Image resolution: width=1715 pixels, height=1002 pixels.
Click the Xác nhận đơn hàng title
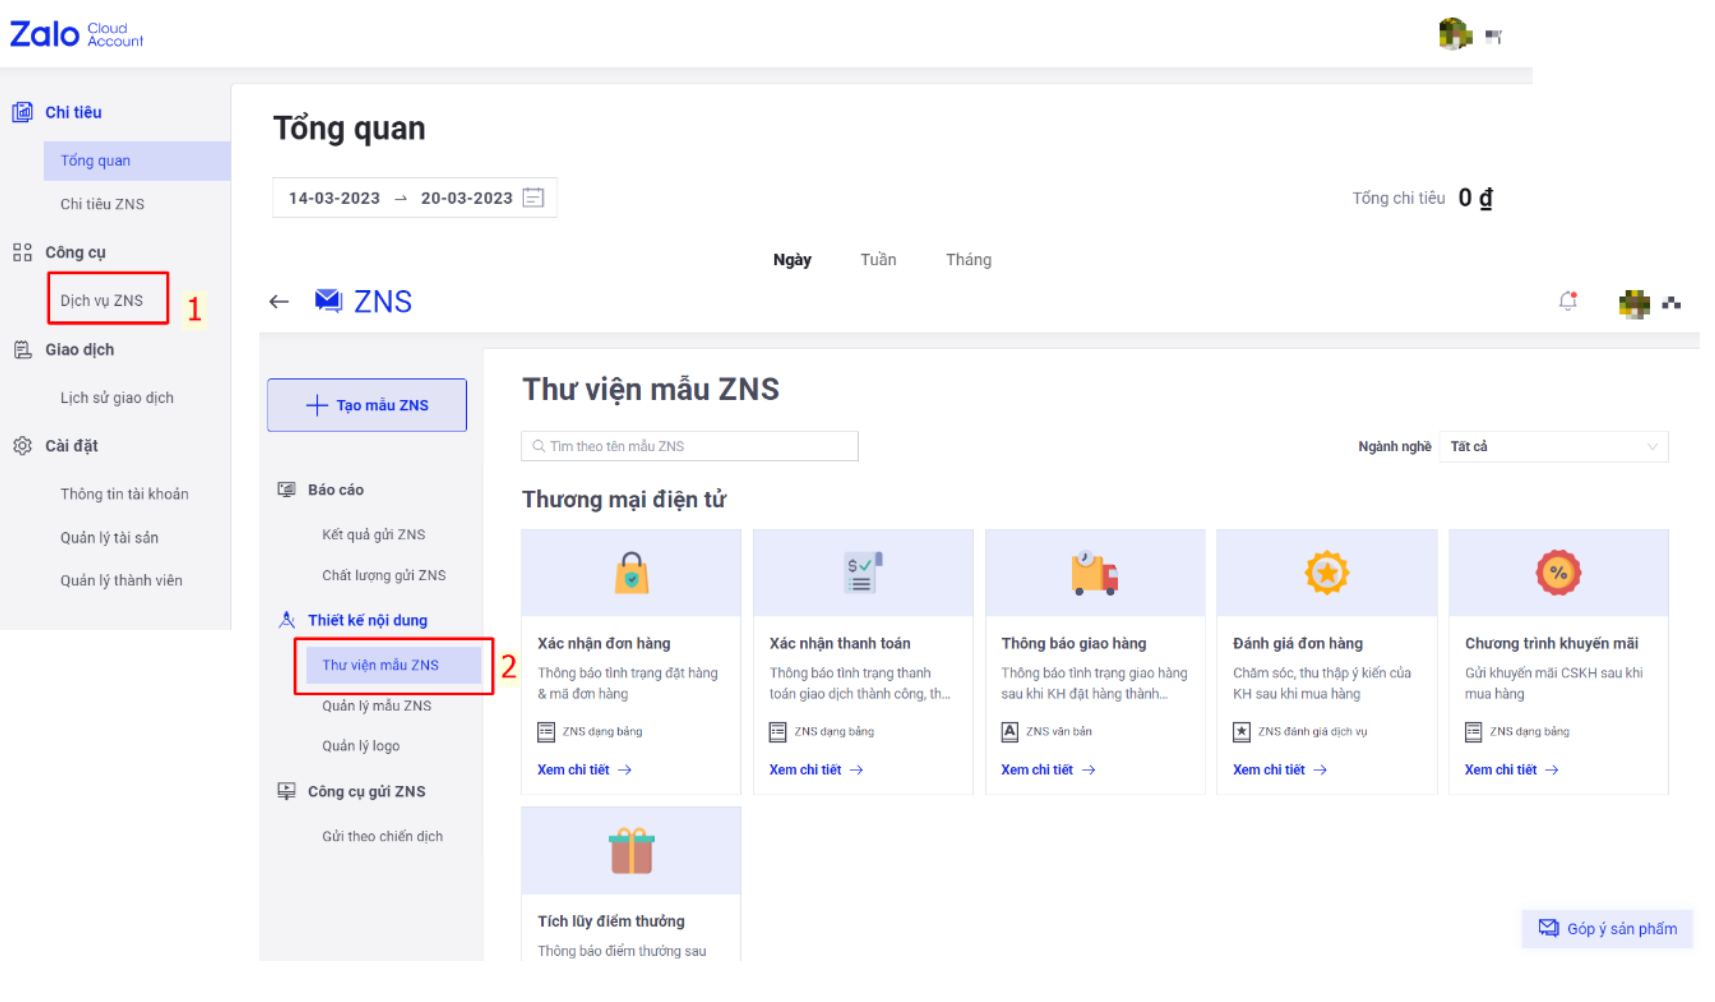coord(604,643)
